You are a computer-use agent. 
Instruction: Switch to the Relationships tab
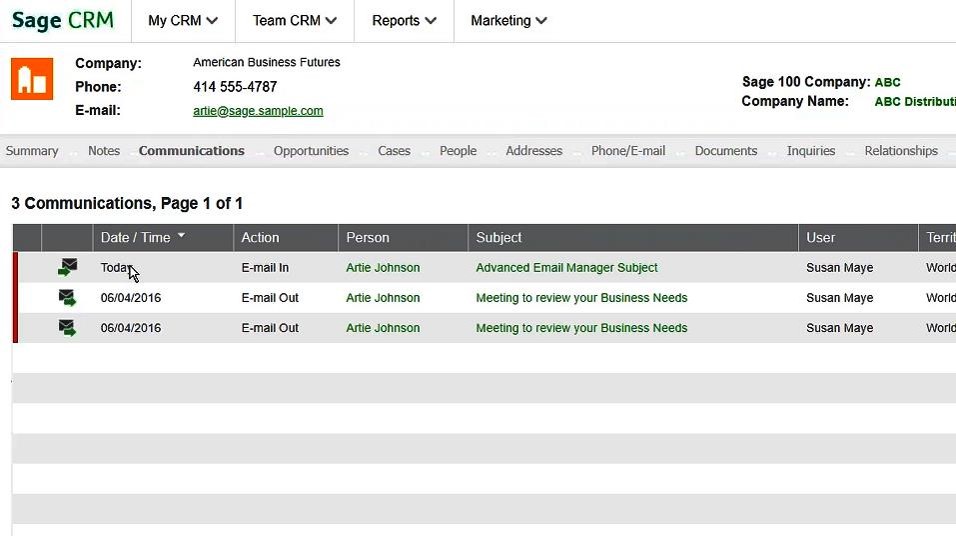coord(901,151)
